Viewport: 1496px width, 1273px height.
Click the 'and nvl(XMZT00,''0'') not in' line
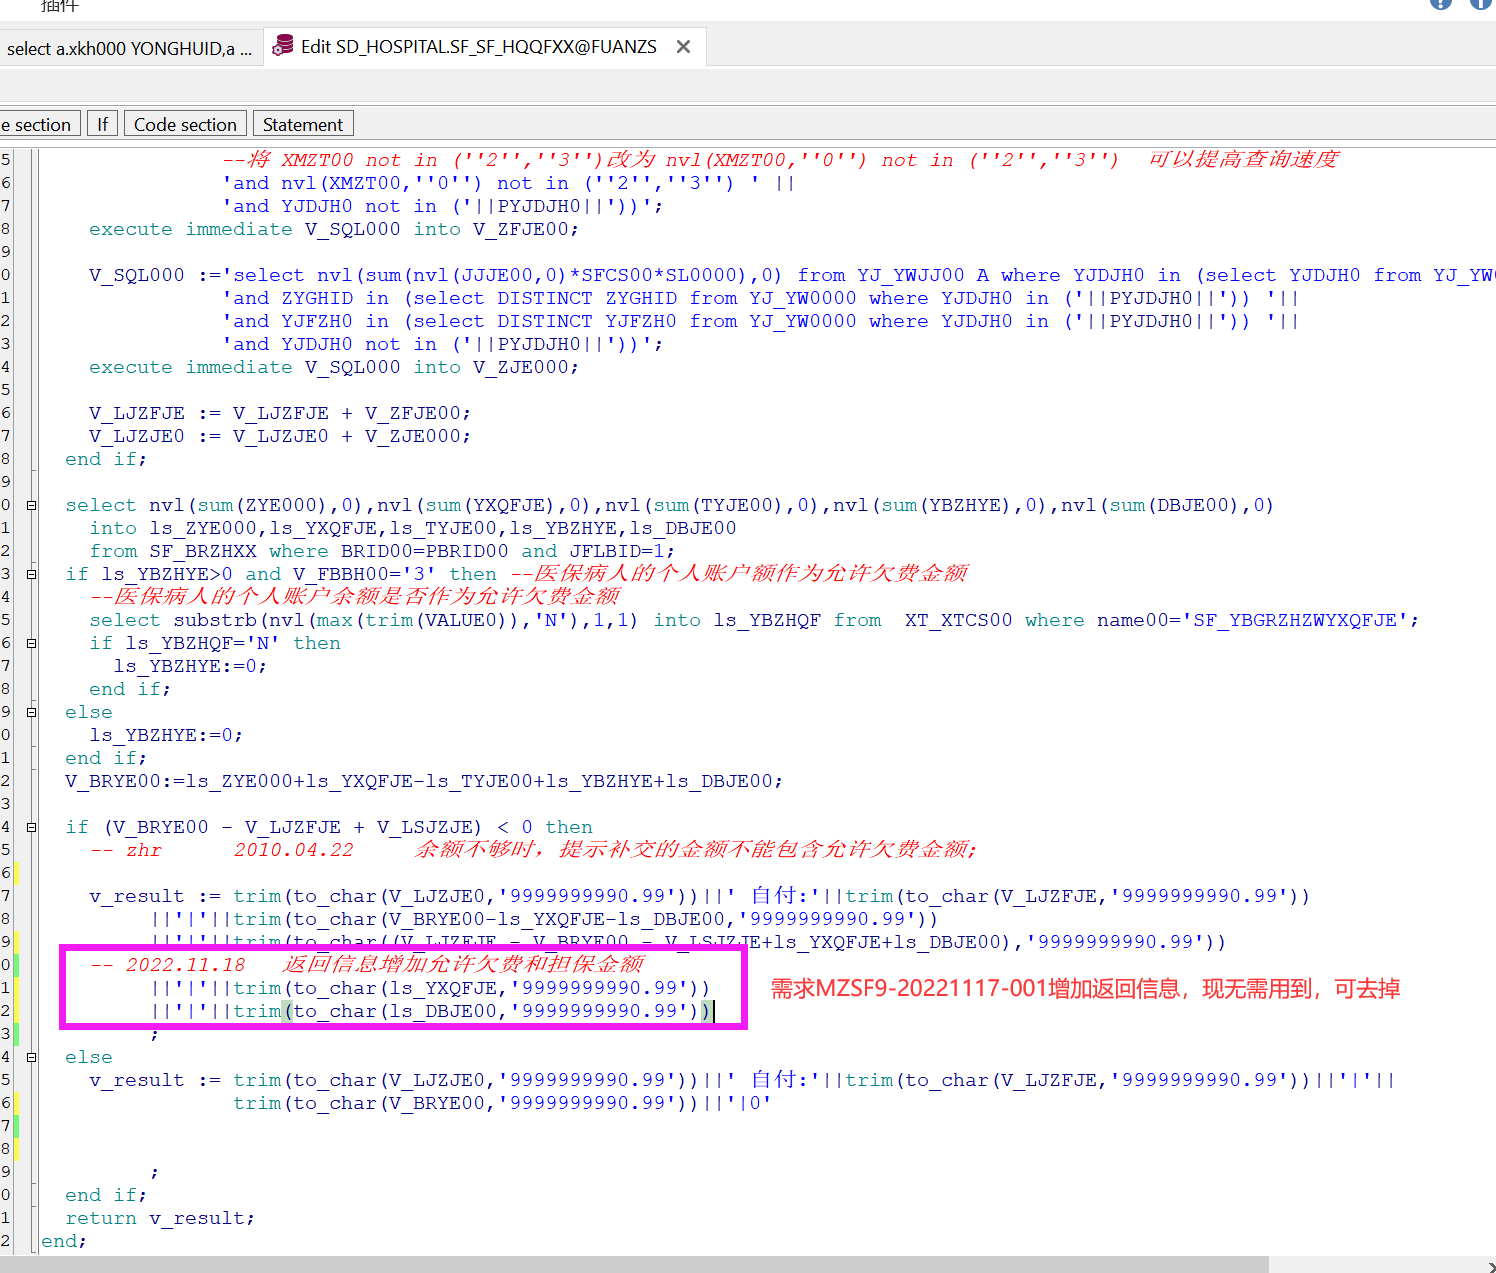pos(508,183)
